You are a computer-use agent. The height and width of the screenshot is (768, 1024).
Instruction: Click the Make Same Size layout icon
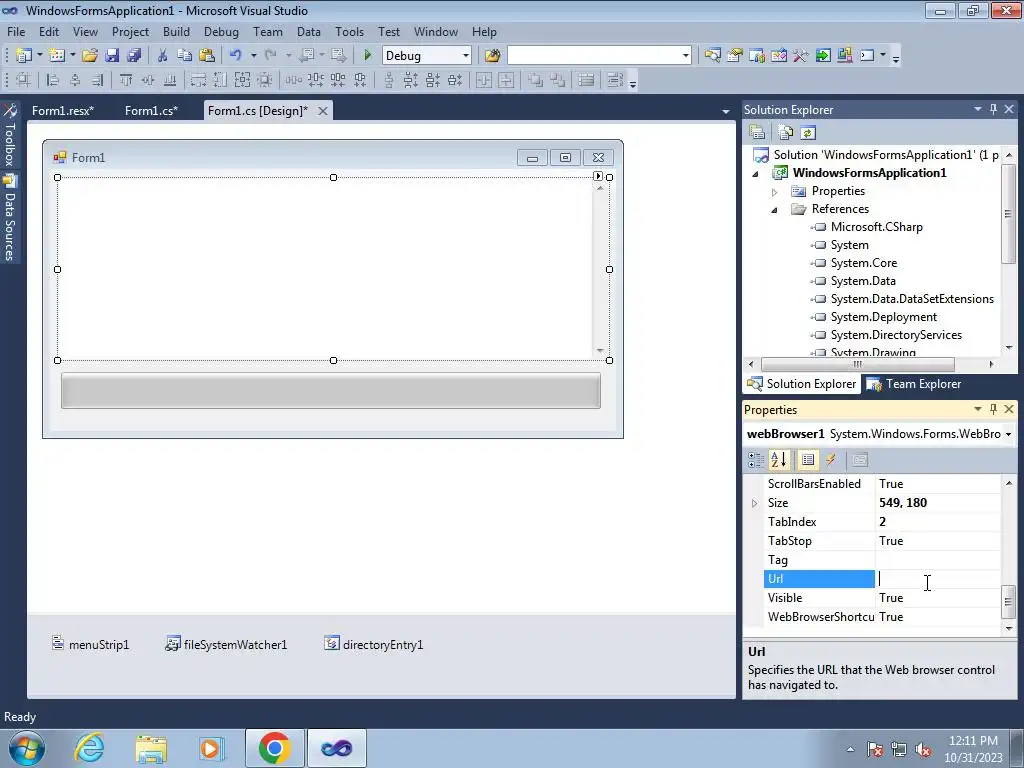(242, 80)
